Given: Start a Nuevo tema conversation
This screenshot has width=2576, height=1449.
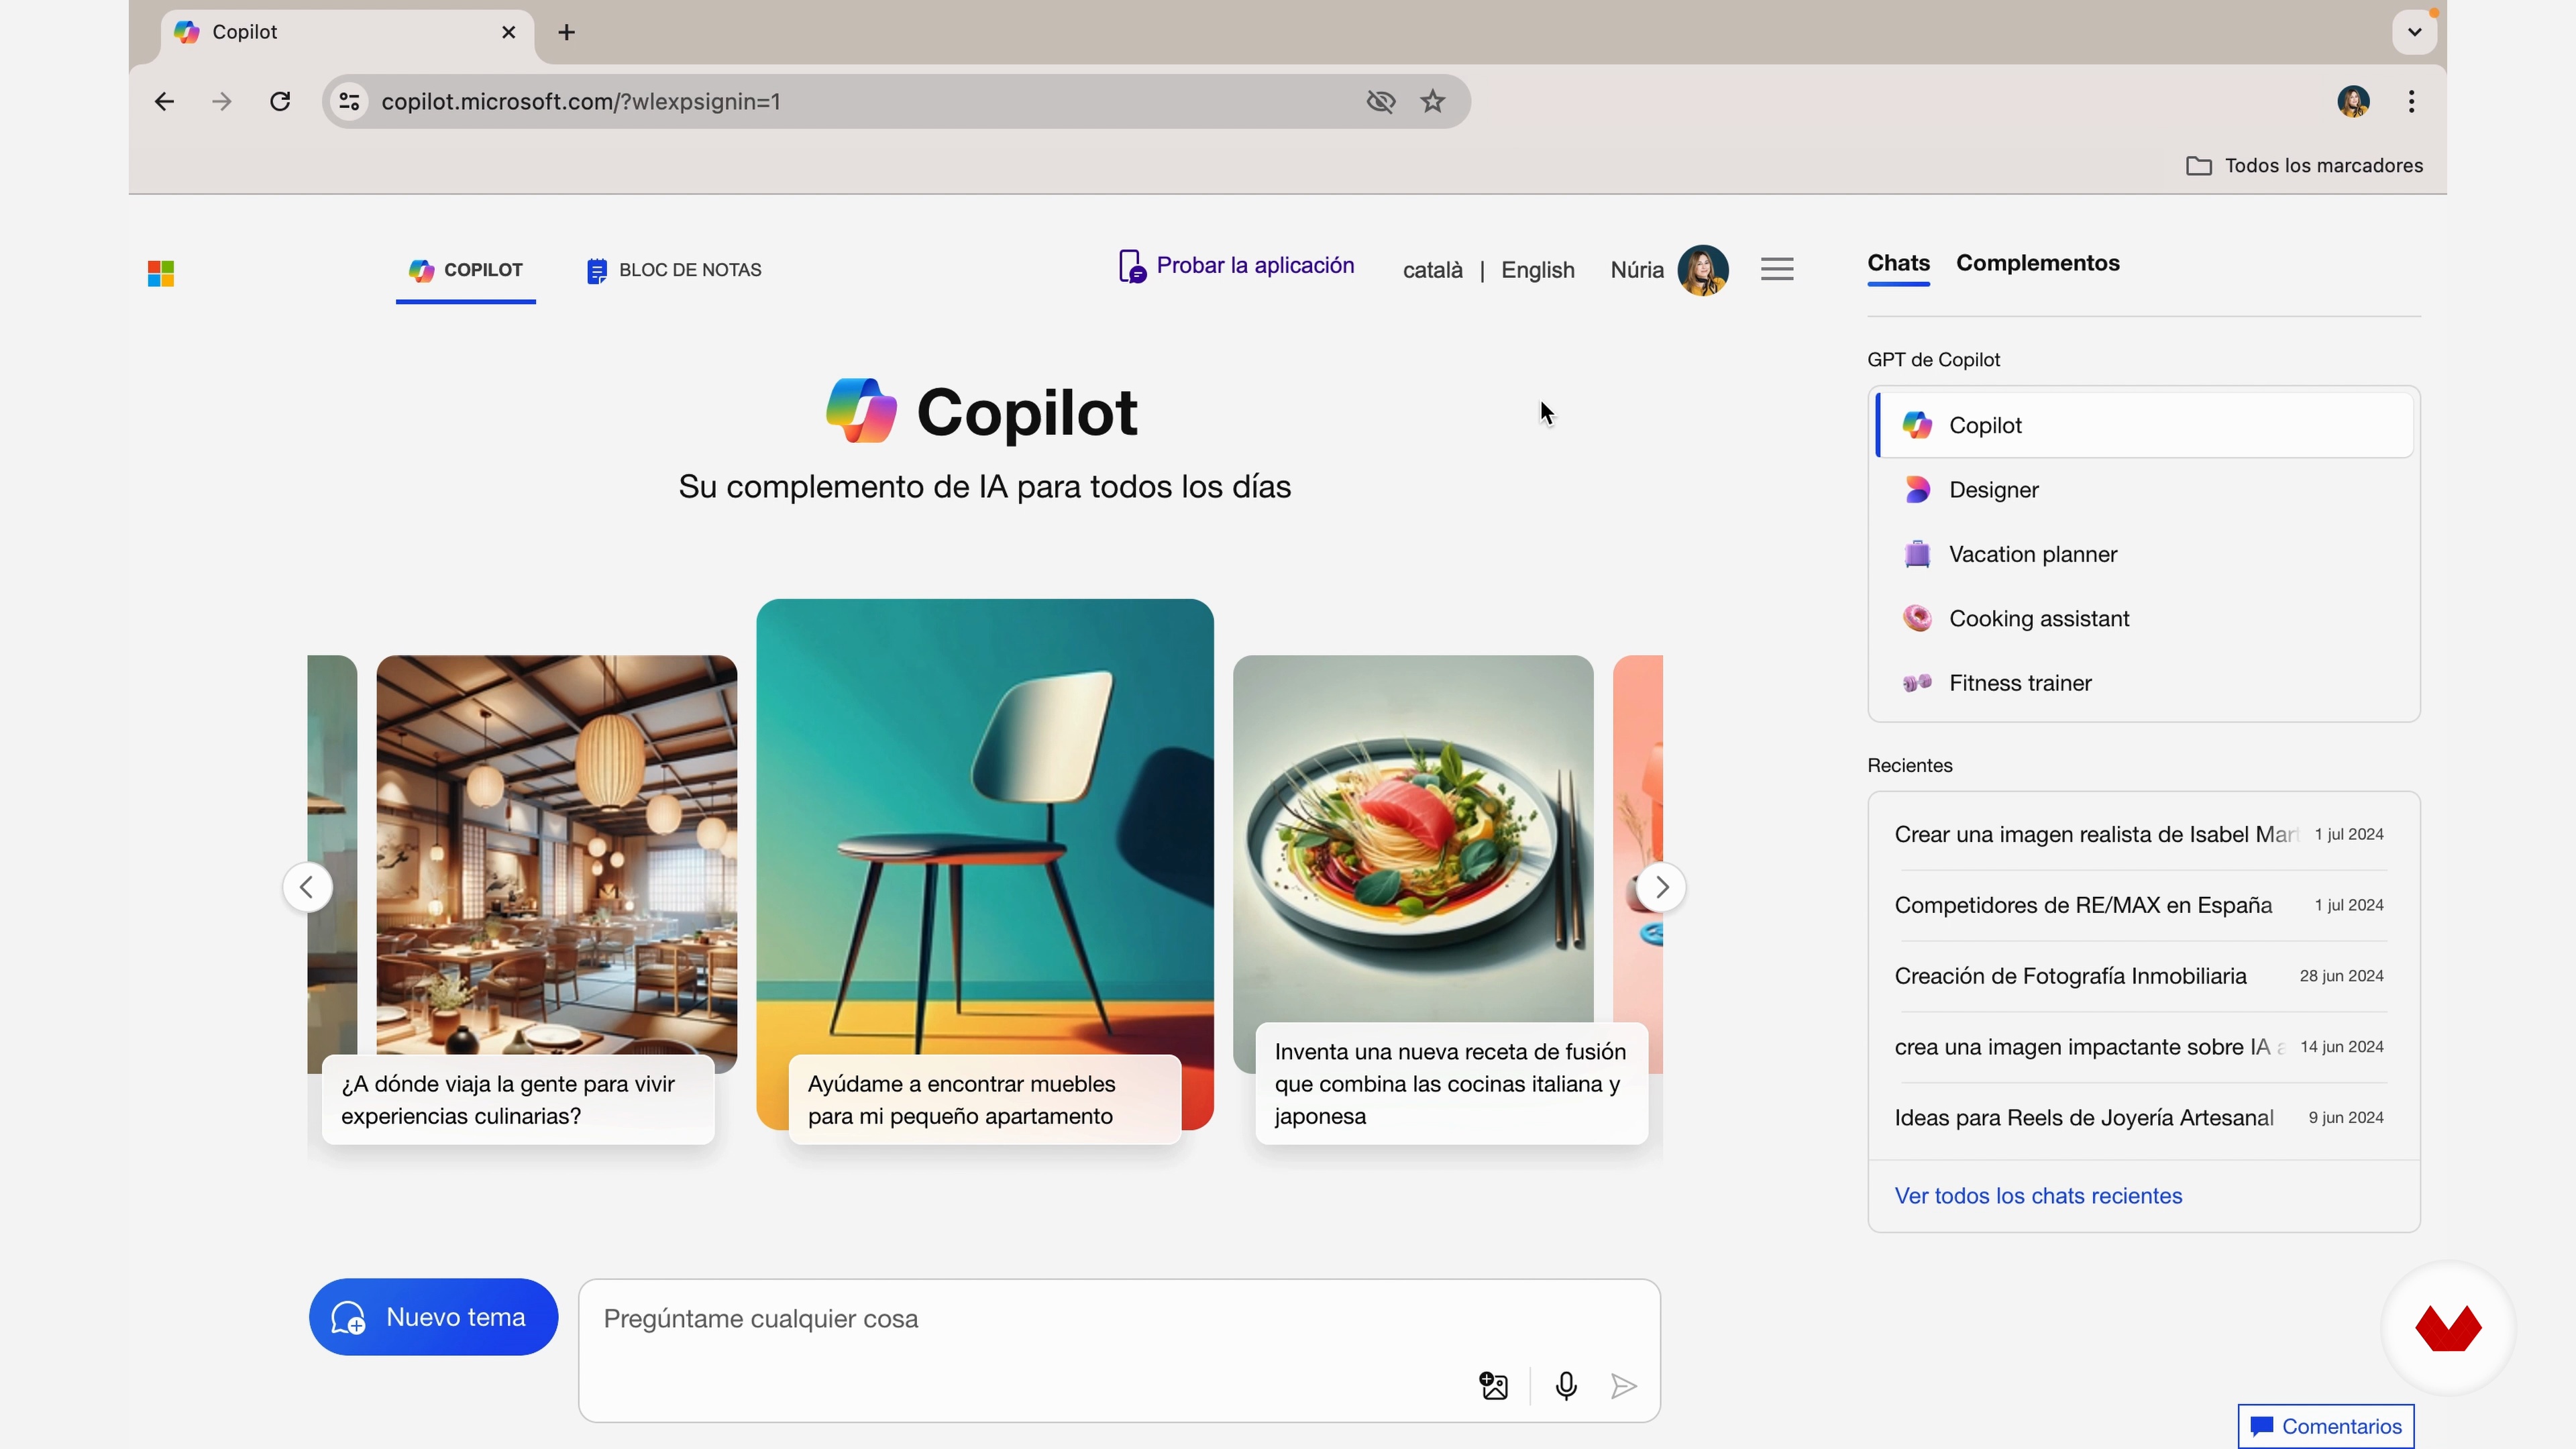Looking at the screenshot, I should tap(433, 1317).
